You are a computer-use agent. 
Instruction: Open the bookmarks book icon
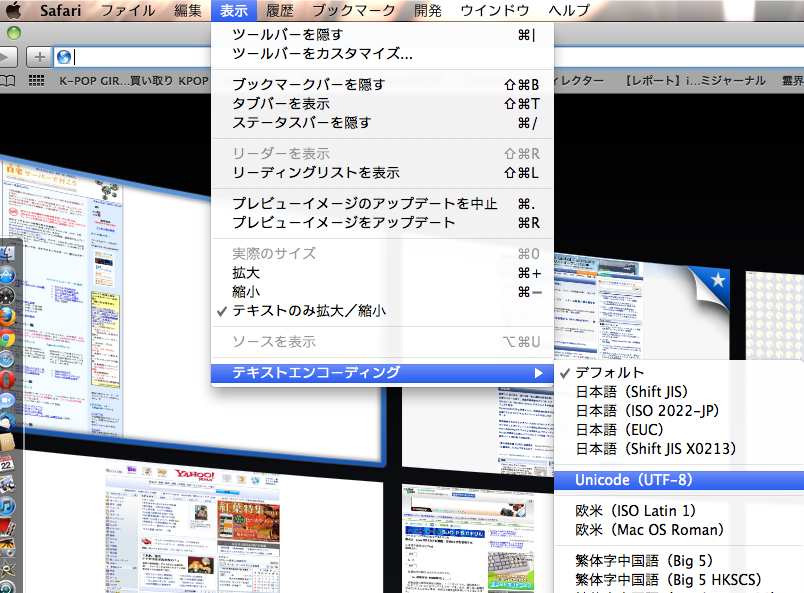pos(7,81)
